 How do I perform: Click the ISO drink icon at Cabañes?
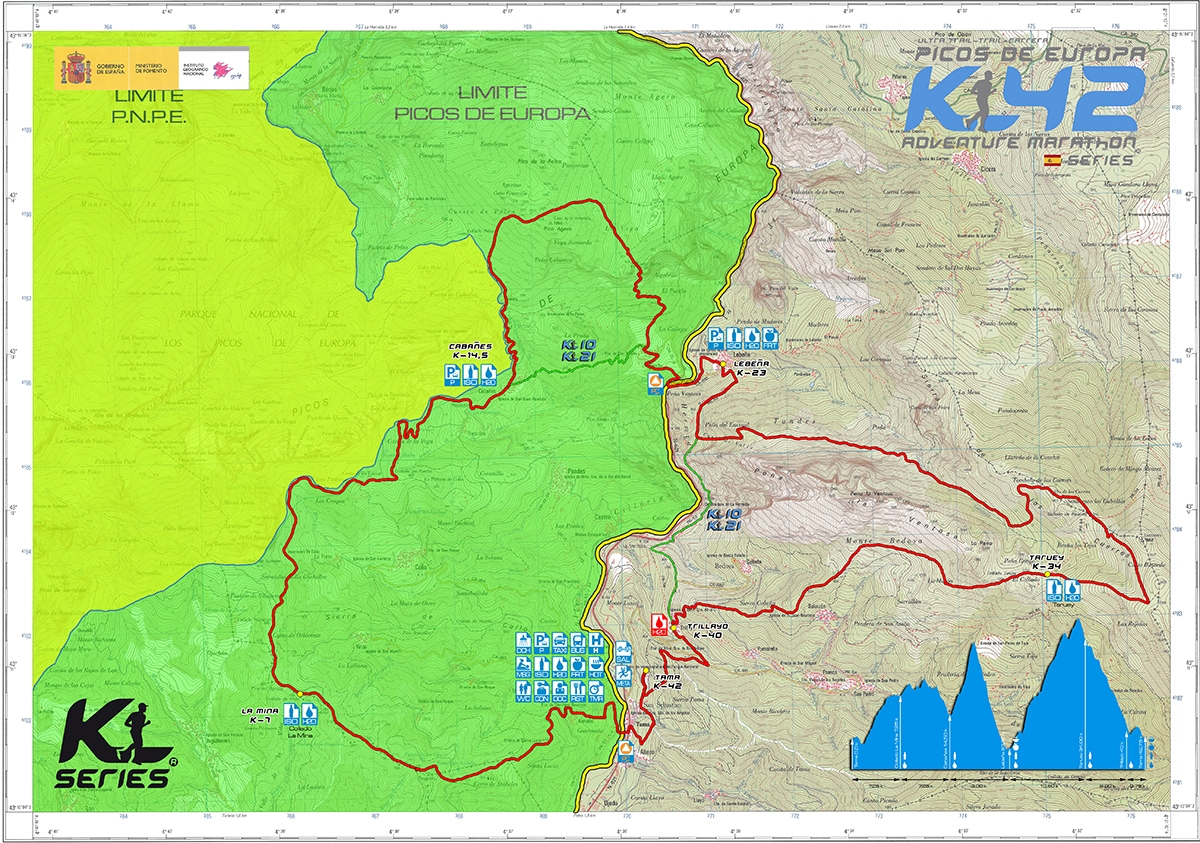click(x=470, y=375)
